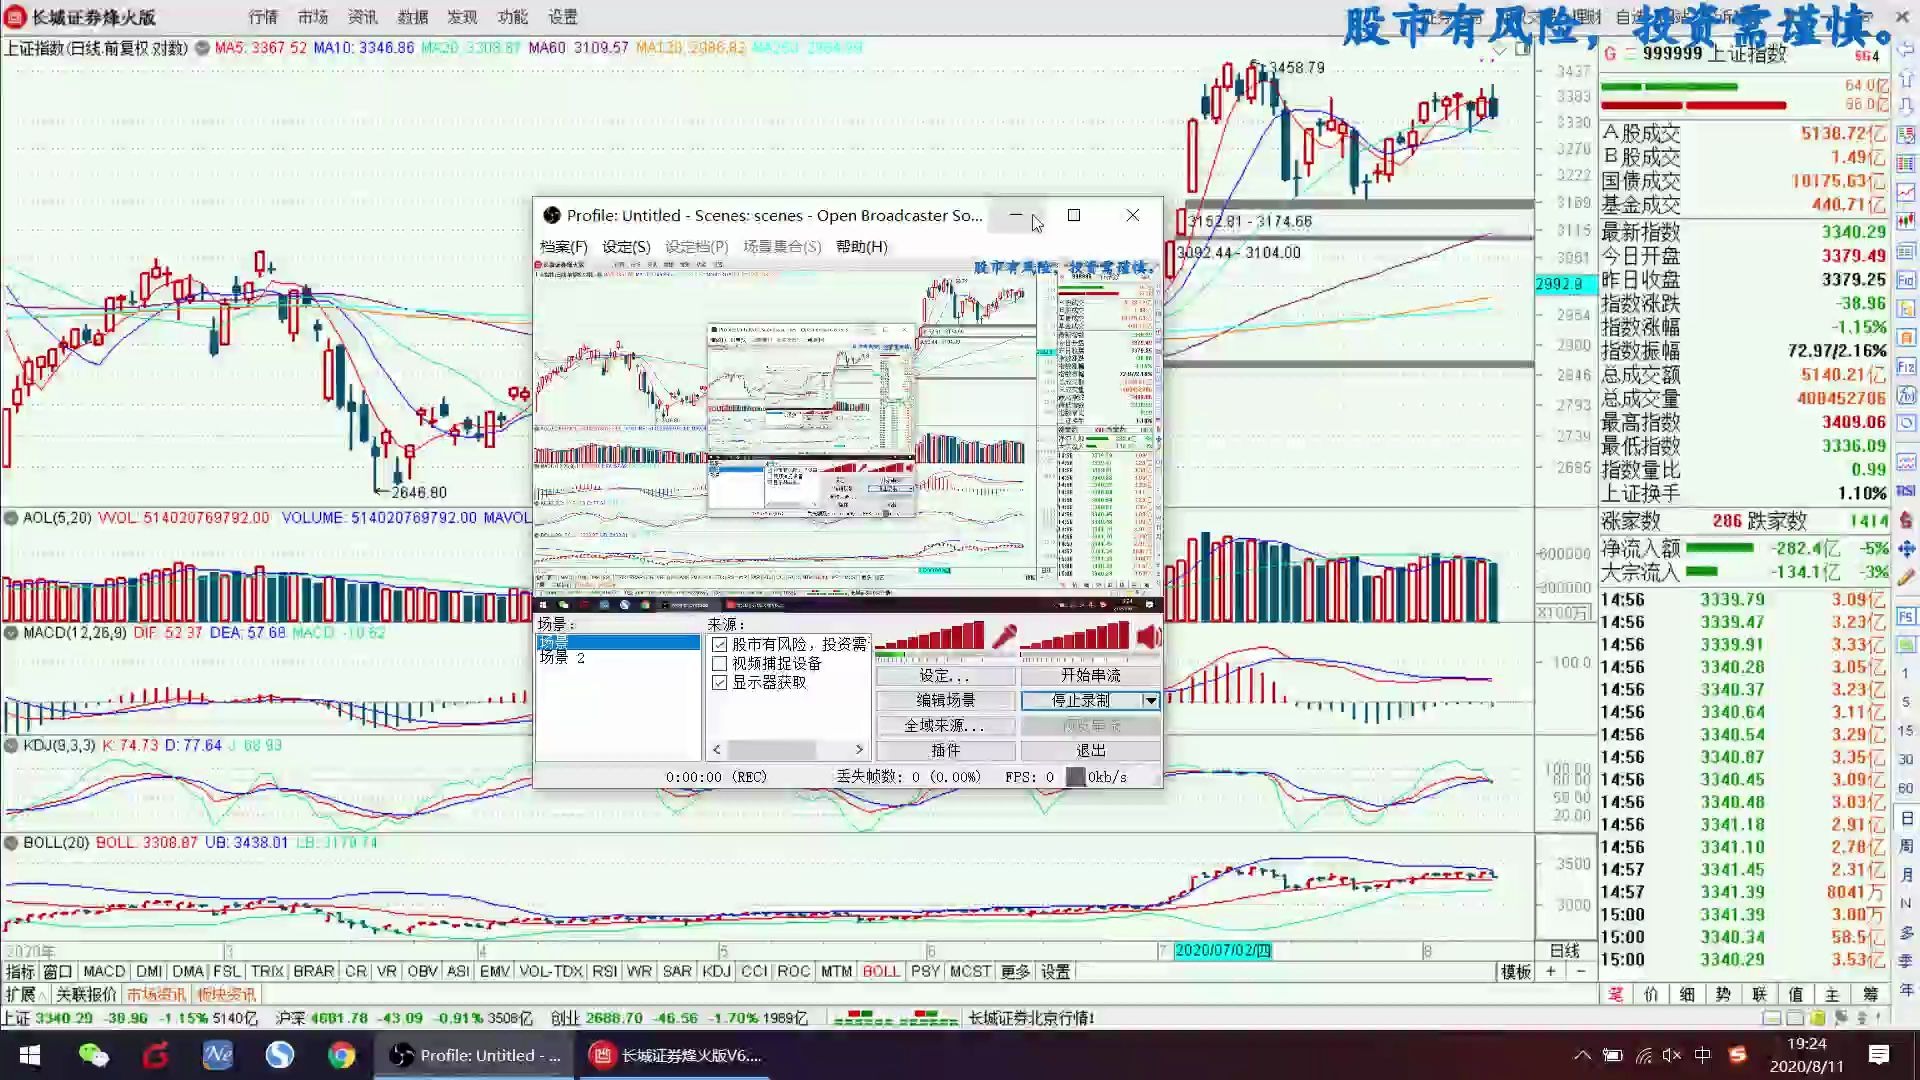This screenshot has width=1920, height=1080.
Task: Click the up arrow icon in right sidebar
Action: pyautogui.click(x=1906, y=78)
